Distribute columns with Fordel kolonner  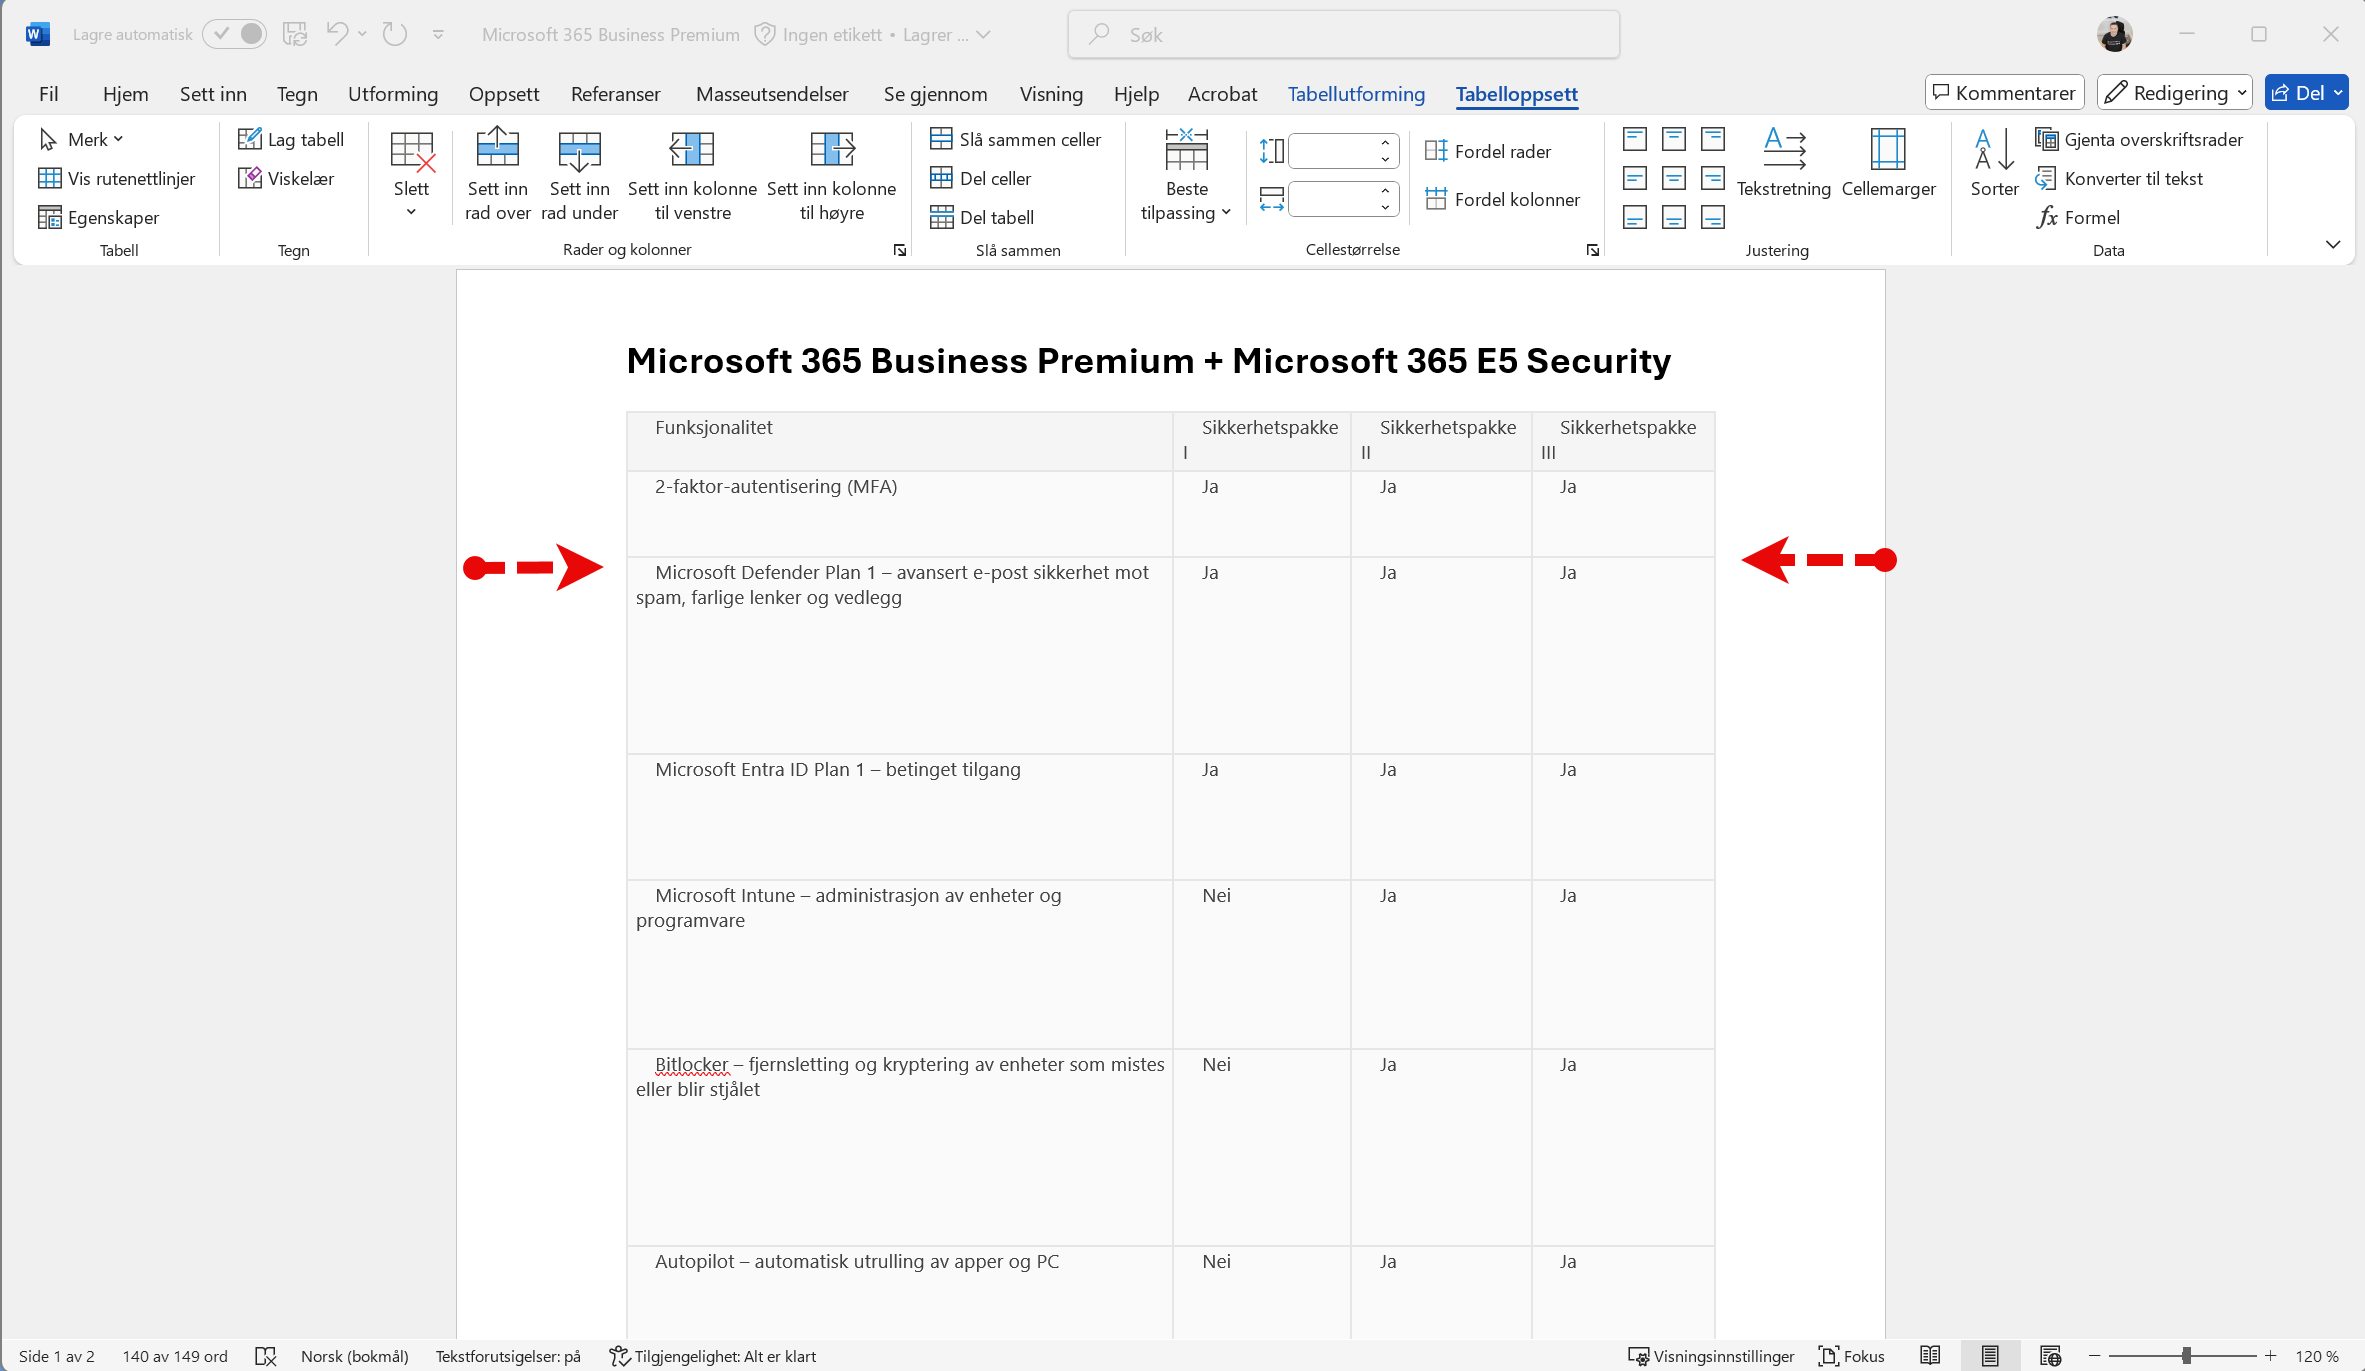click(1502, 199)
